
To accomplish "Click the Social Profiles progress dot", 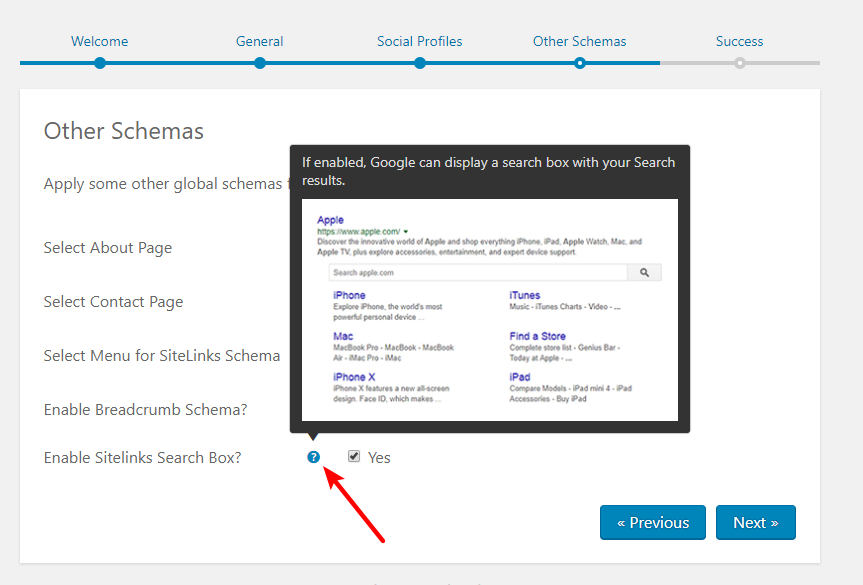I will (420, 63).
